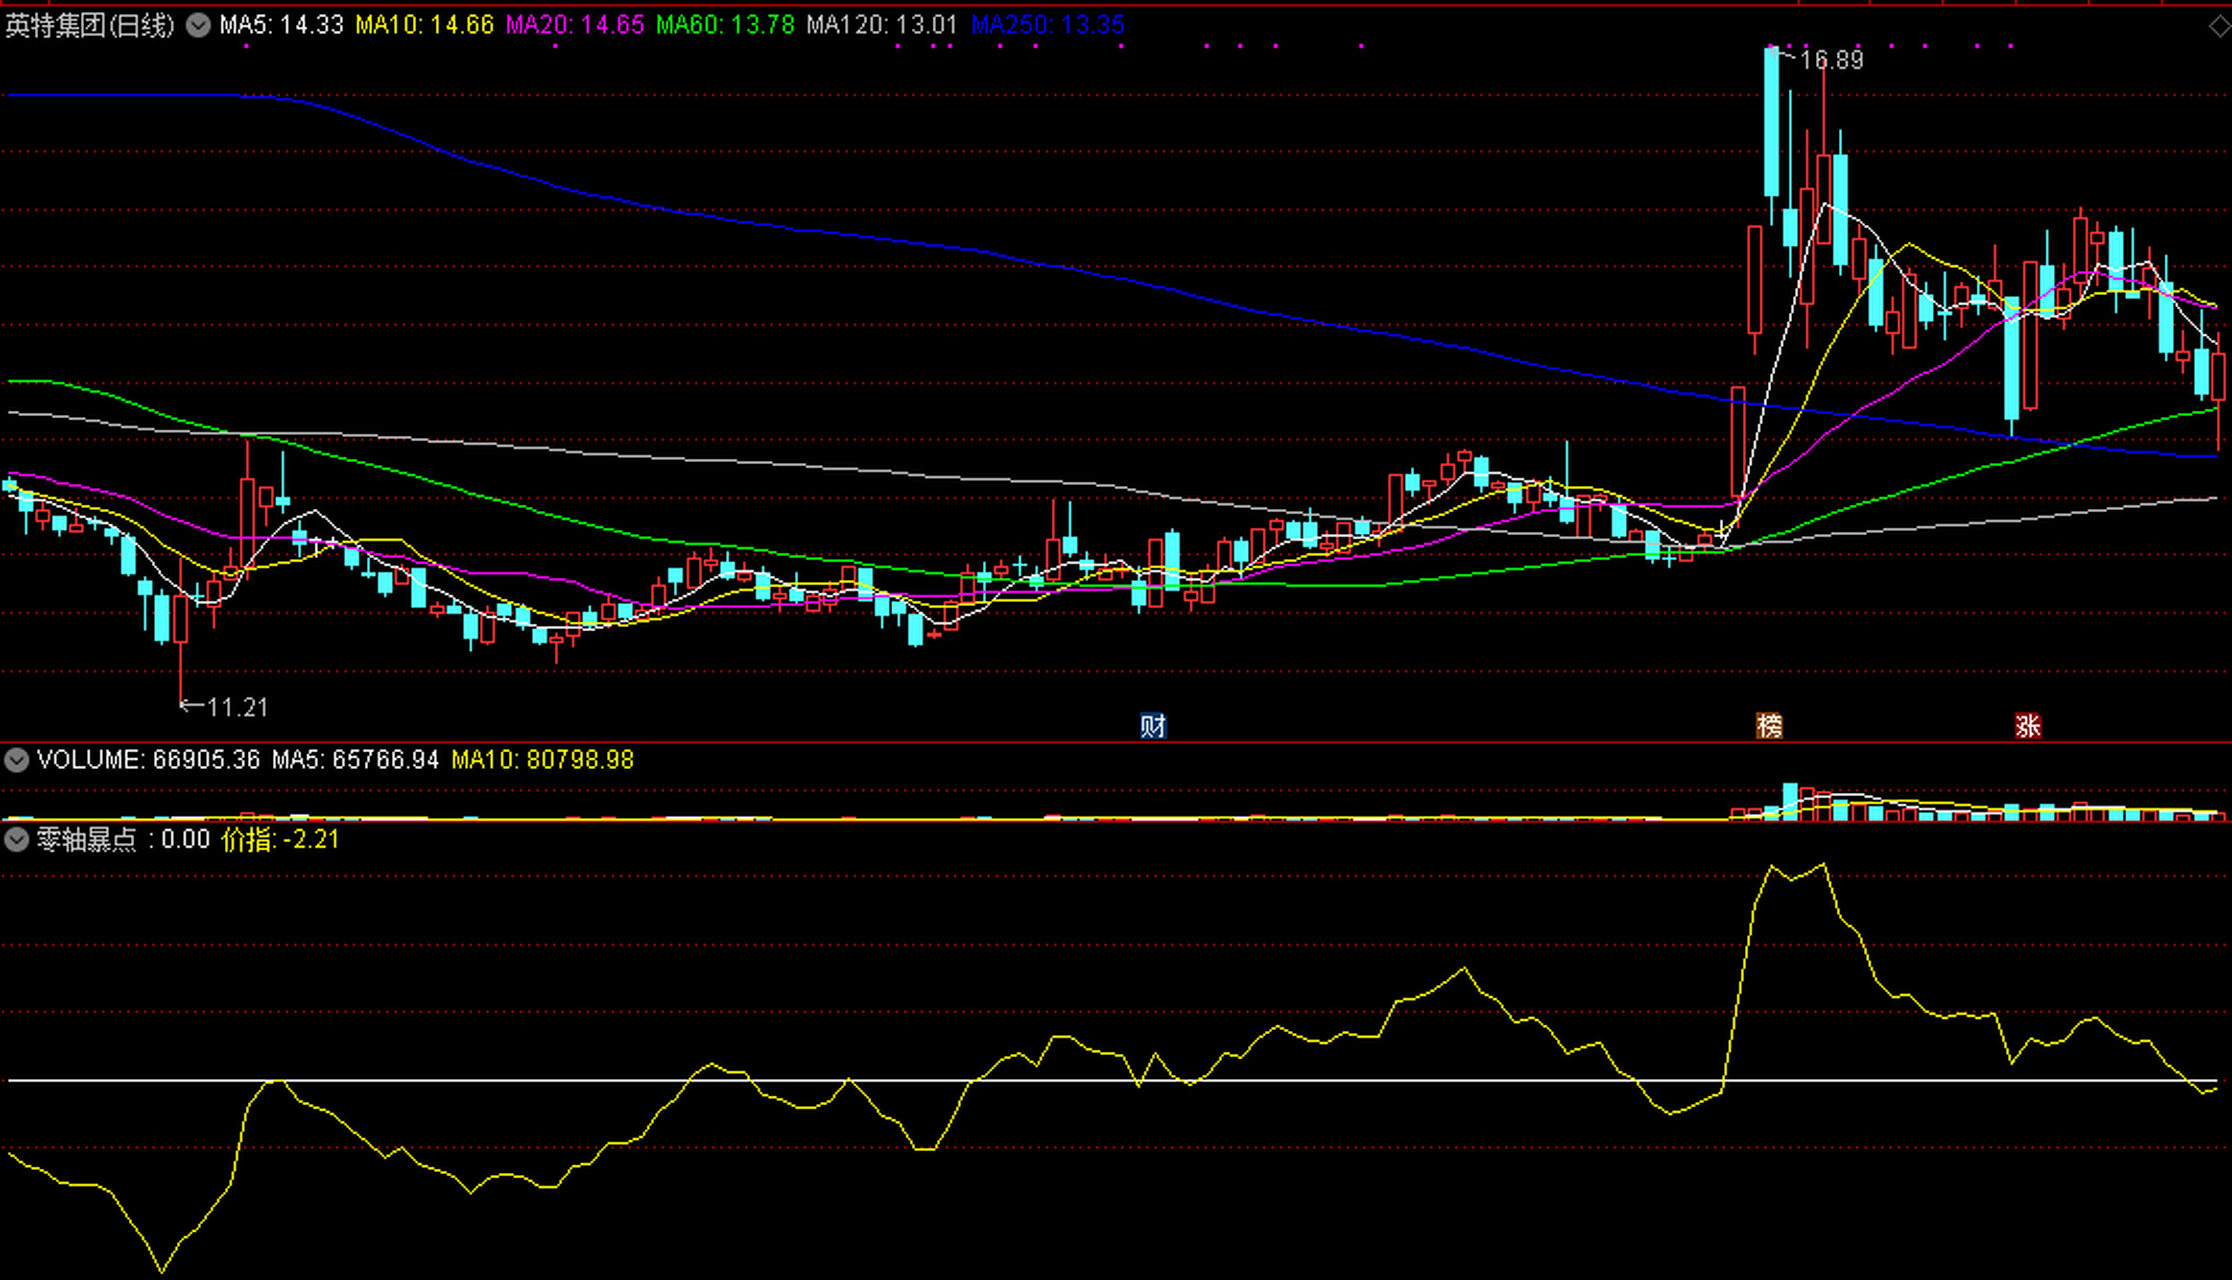Click the 涨 limit-up marker icon
Viewport: 2232px width, 1280px height.
2027,725
